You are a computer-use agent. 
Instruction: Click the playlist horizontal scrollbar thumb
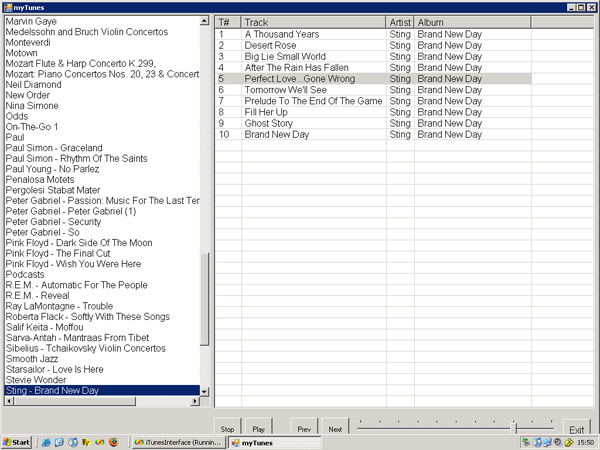(74, 401)
